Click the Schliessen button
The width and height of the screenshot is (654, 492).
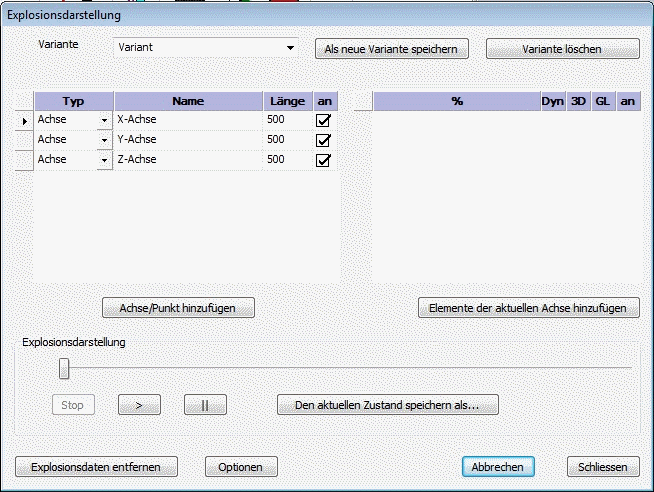coord(603,467)
